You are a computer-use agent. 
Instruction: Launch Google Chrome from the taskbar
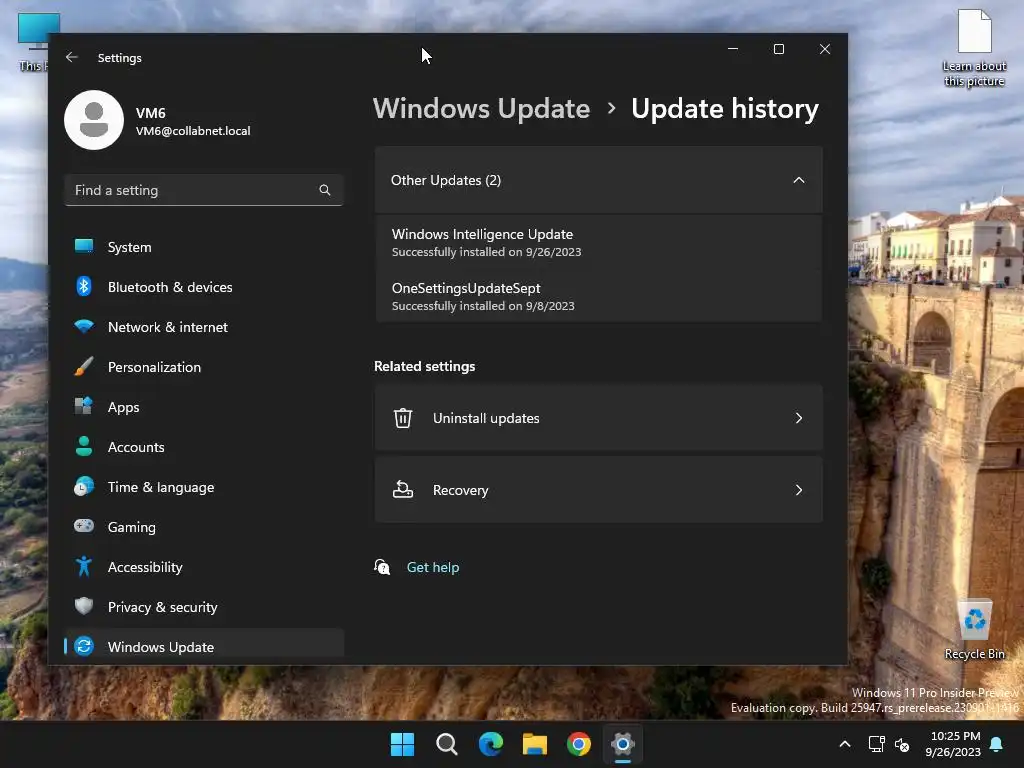(579, 744)
